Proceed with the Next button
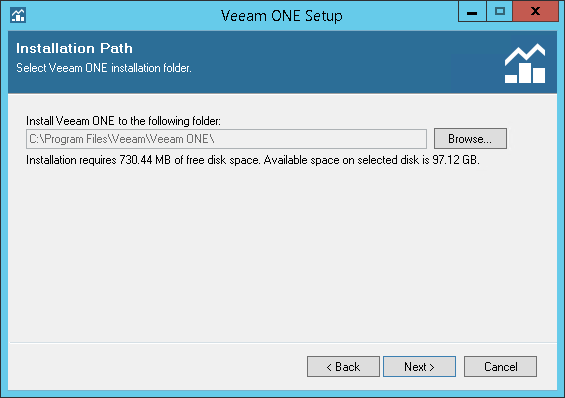This screenshot has height=398, width=565. 419,367
